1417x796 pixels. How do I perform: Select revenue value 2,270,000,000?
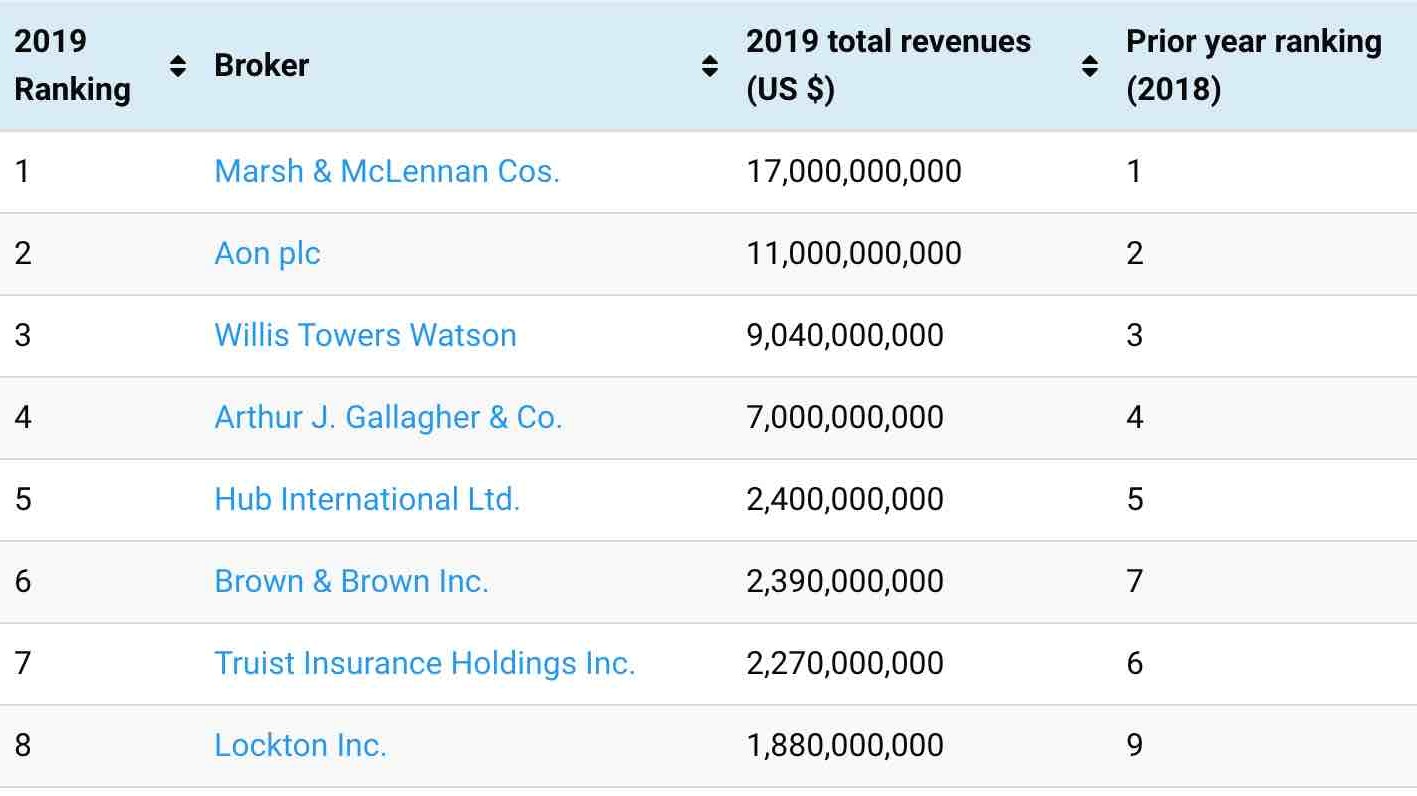845,663
